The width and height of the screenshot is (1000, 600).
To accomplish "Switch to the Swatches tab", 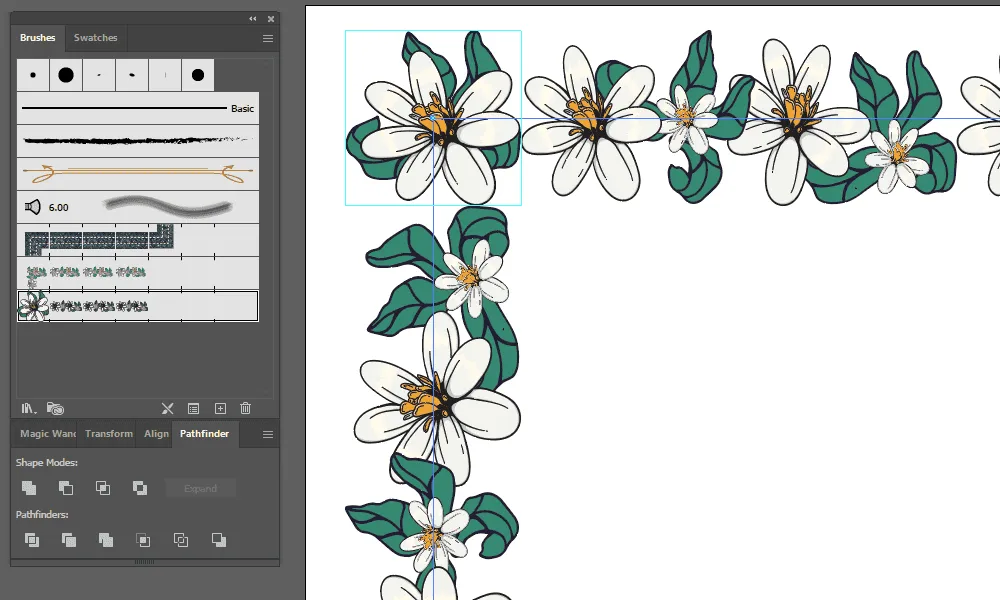I will pos(96,38).
